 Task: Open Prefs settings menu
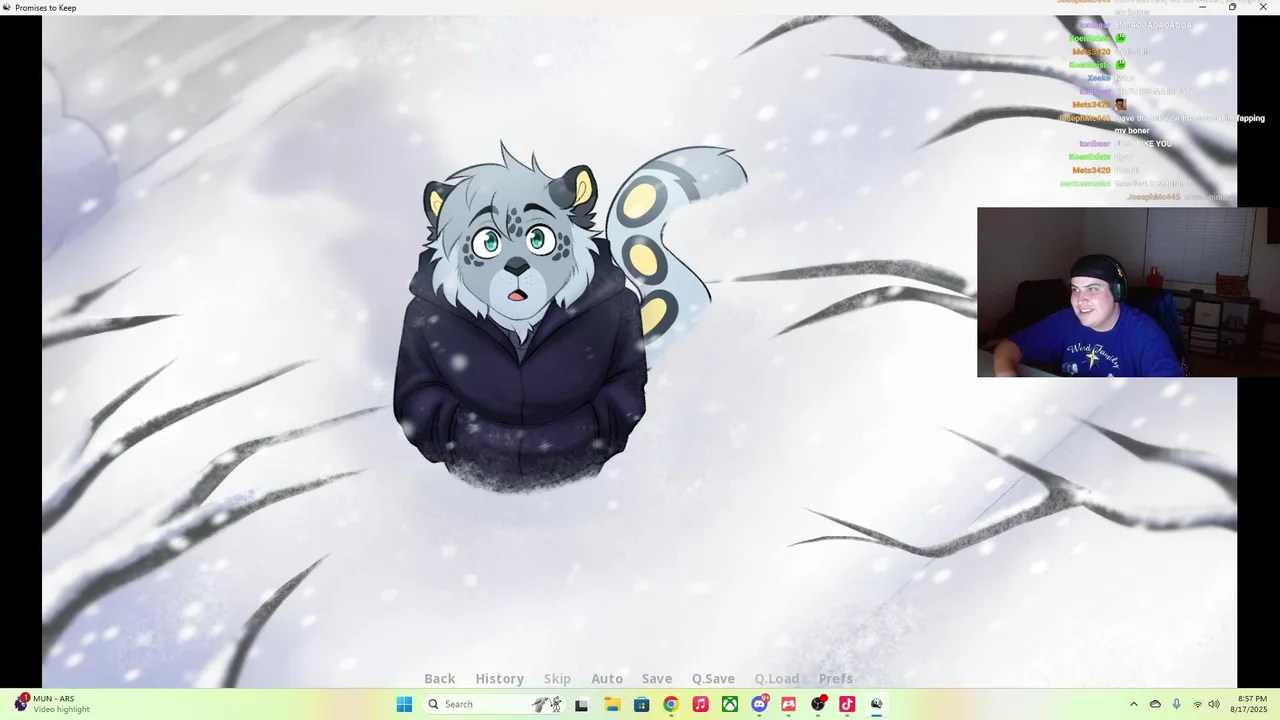pos(836,679)
